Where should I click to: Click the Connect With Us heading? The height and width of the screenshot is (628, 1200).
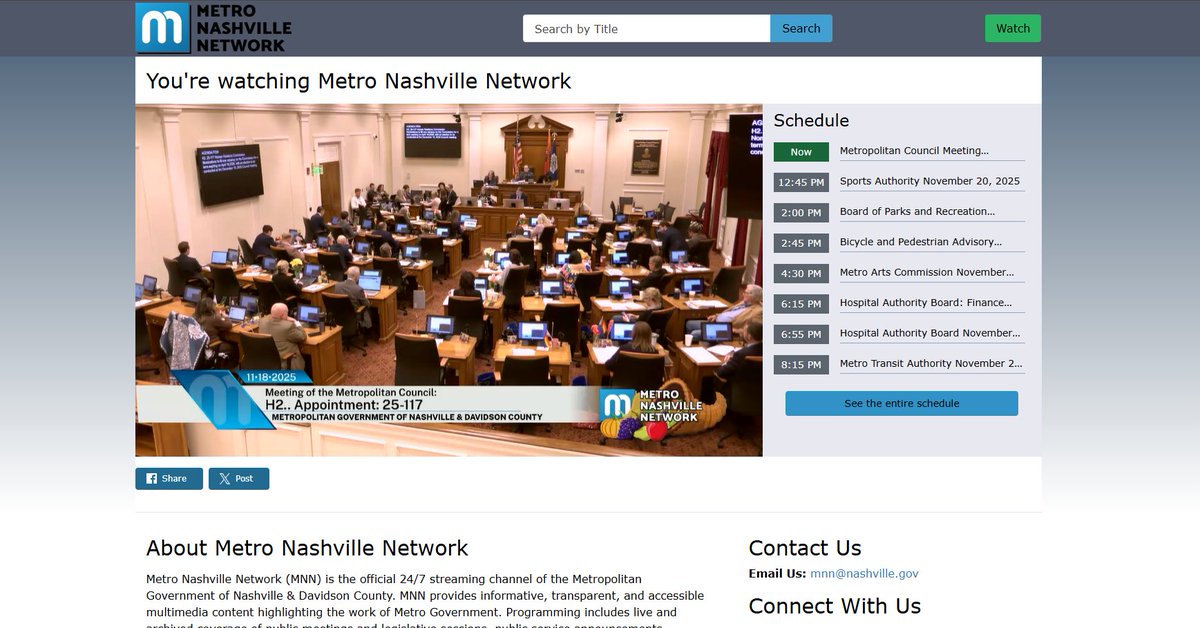point(835,606)
